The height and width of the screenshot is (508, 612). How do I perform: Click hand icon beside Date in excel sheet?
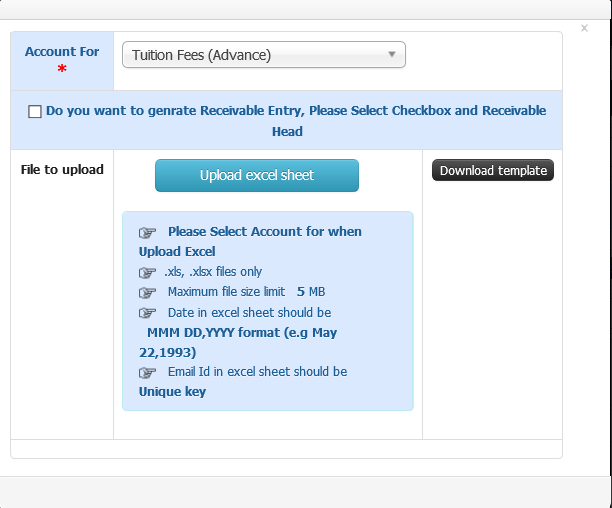147,313
